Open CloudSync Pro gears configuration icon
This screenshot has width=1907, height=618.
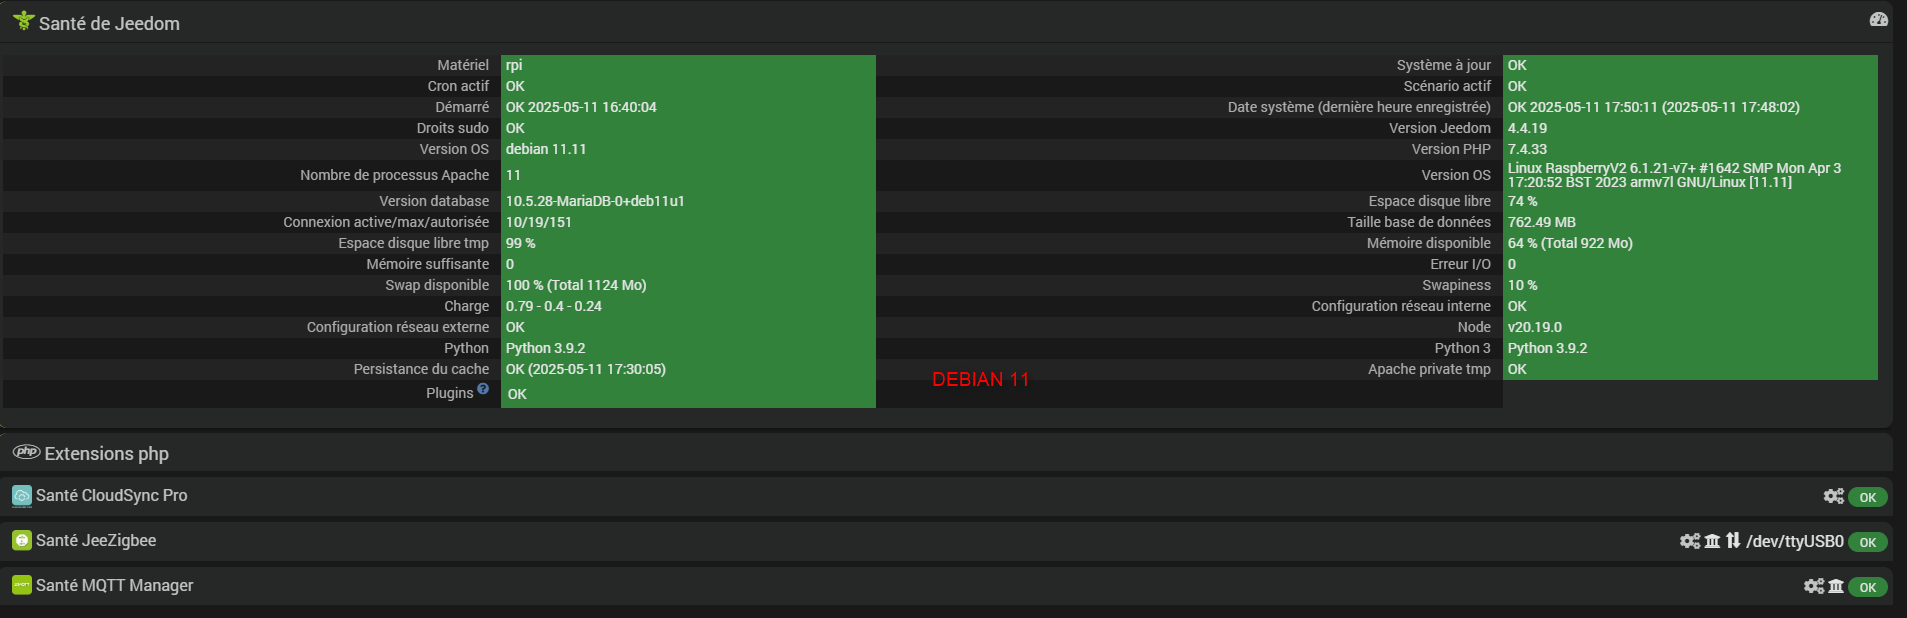pyautogui.click(x=1833, y=496)
